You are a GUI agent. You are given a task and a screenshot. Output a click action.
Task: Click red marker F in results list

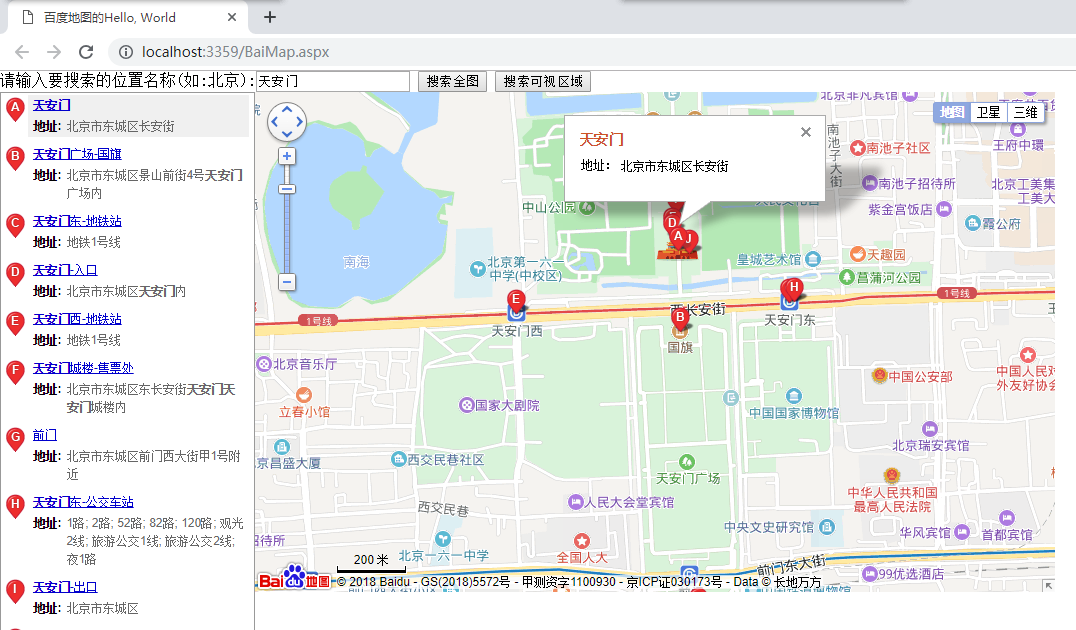coord(14,372)
